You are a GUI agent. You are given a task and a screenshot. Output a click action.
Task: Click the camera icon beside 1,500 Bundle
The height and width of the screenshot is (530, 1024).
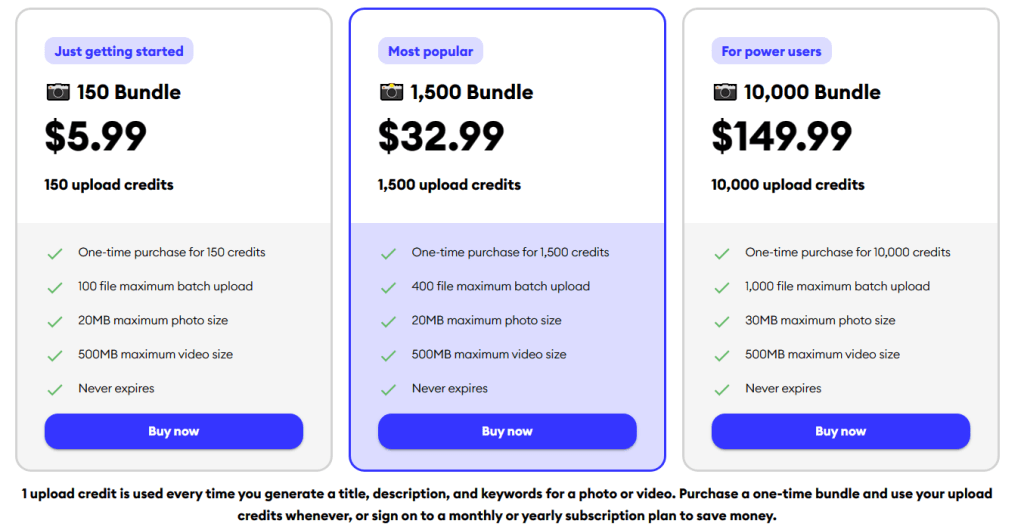point(391,92)
